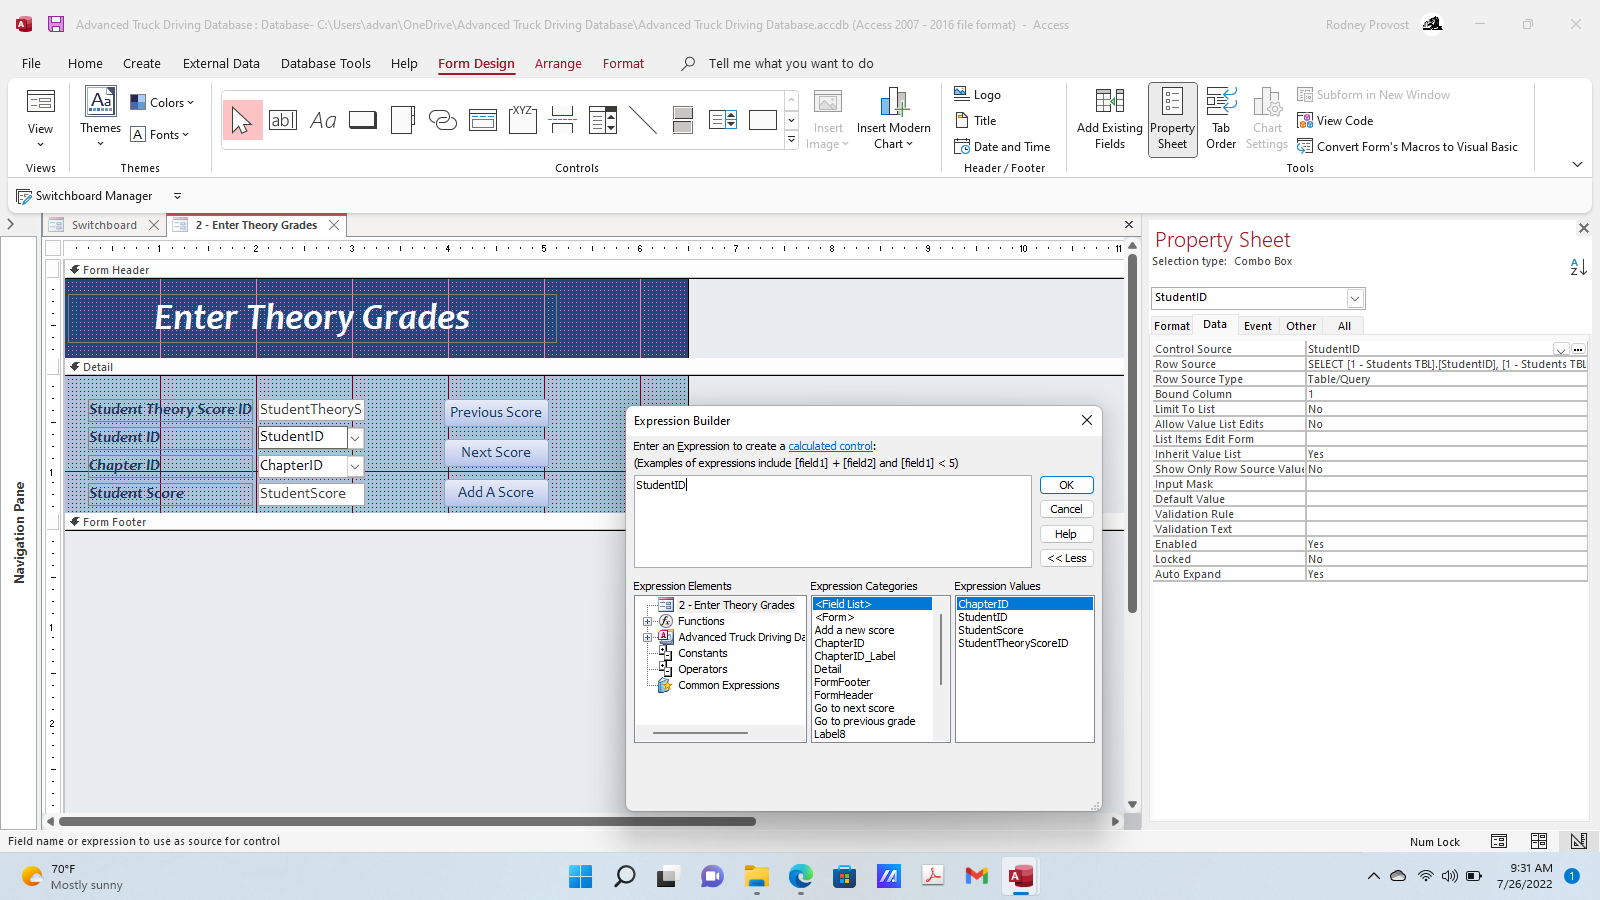Select StudentScore in Expression Values list

click(x=990, y=630)
